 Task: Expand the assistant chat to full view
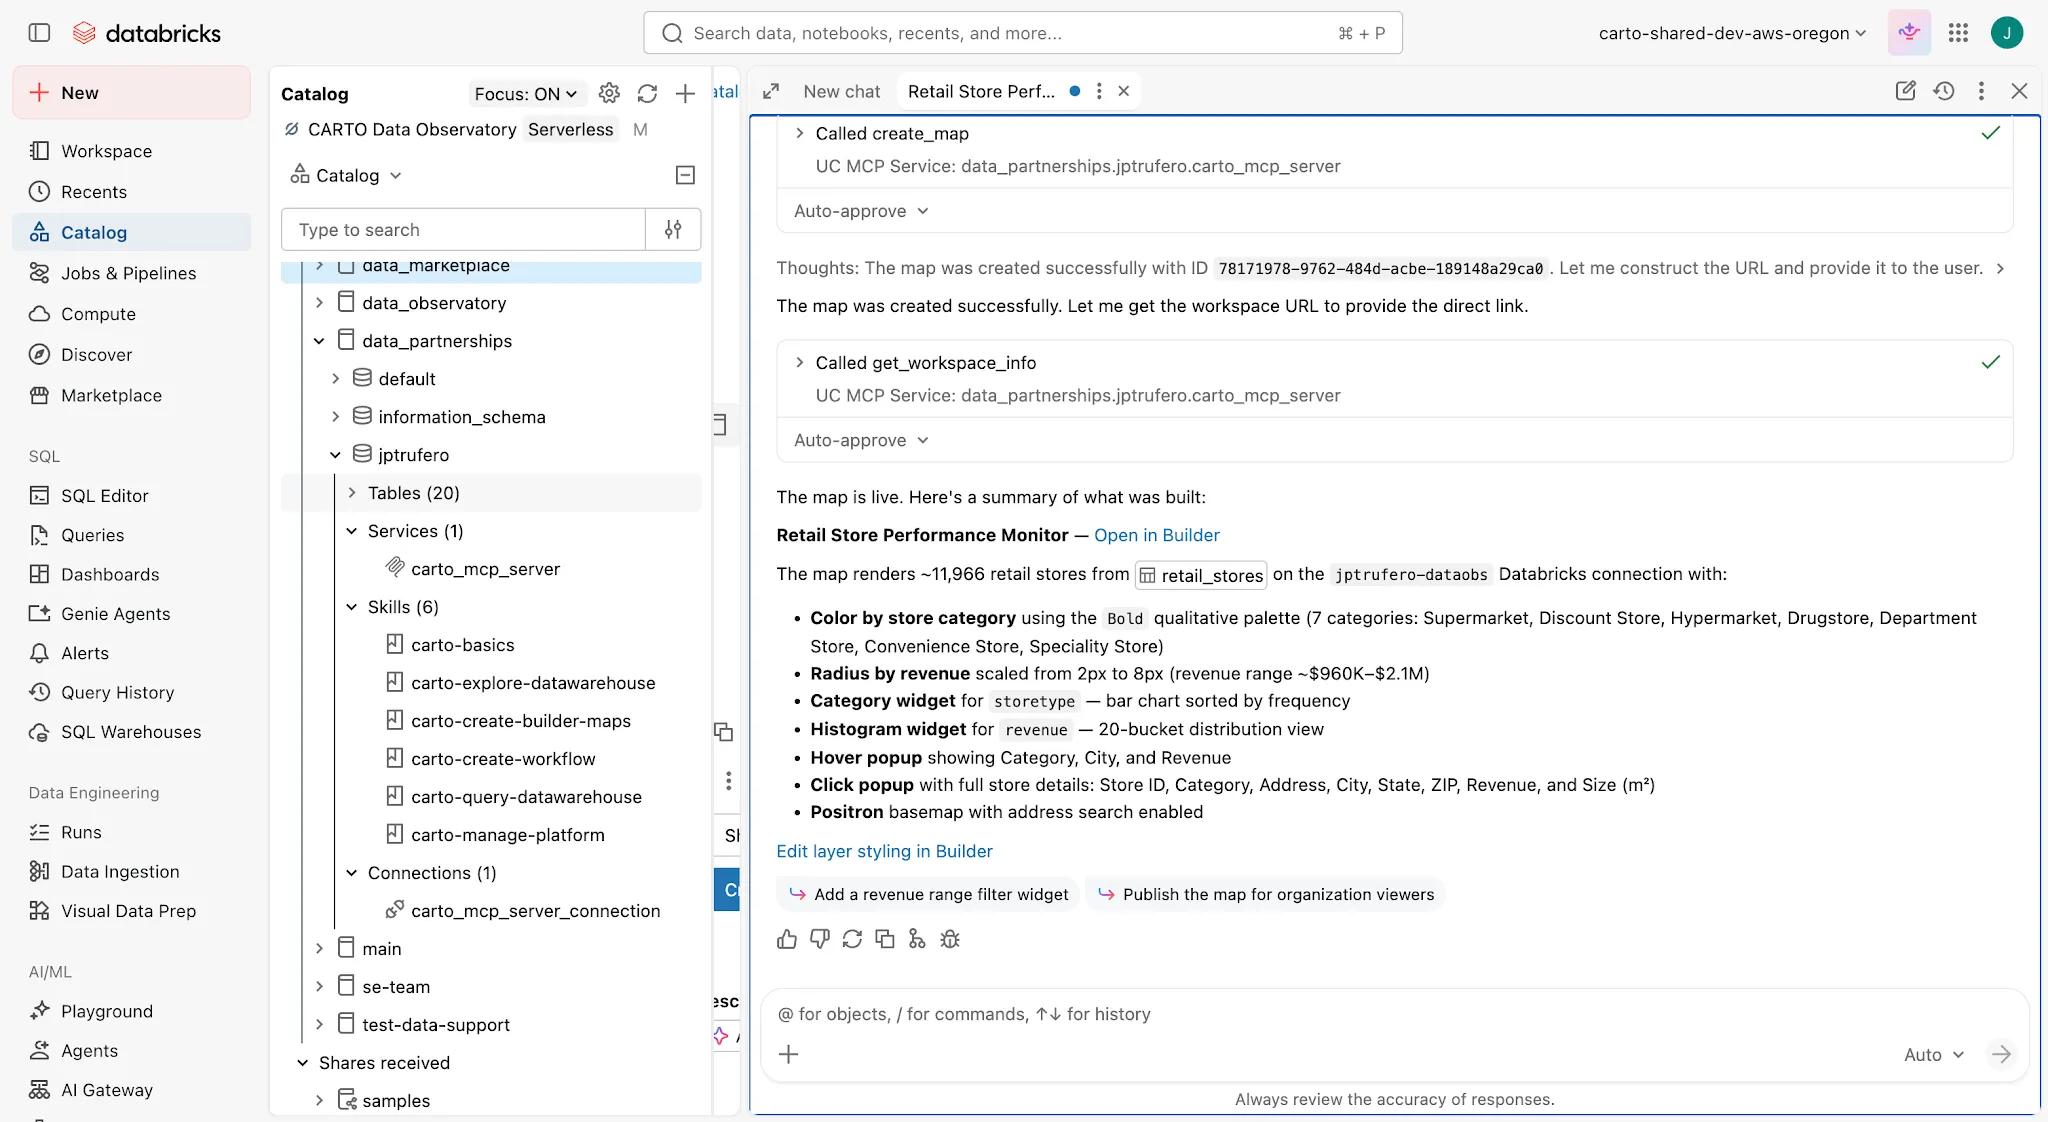(771, 91)
